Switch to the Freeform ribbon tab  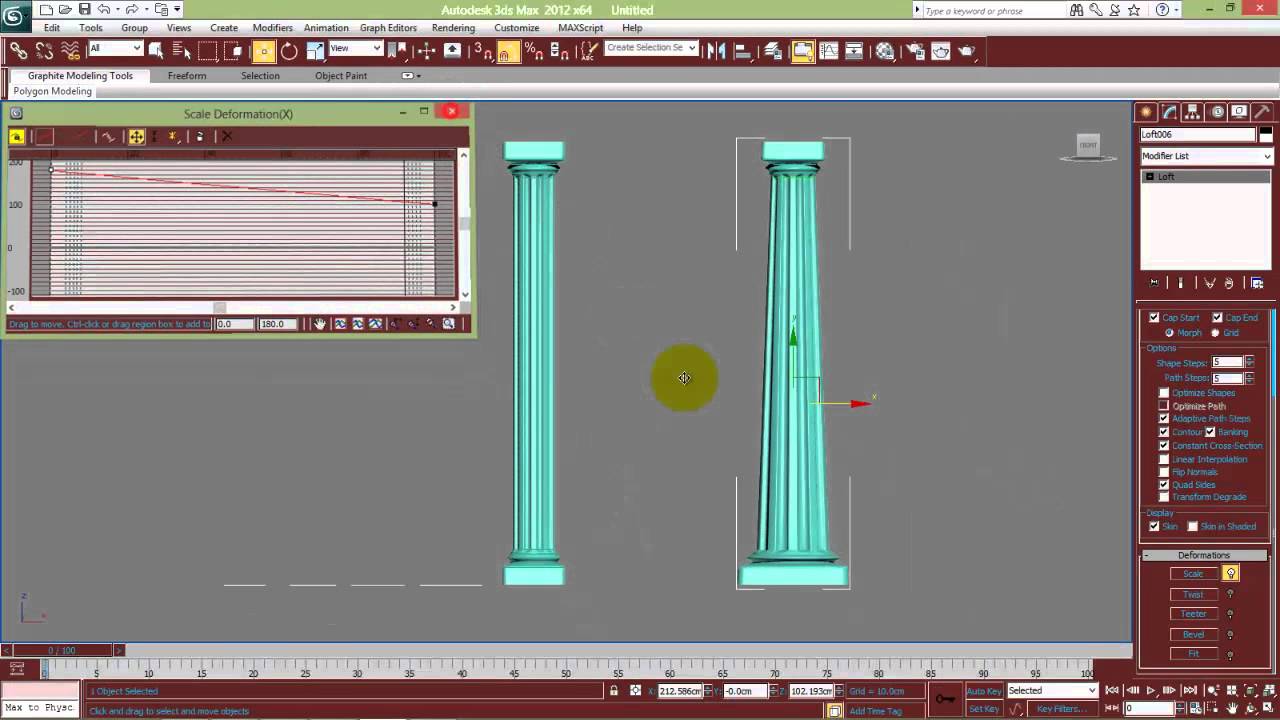[187, 76]
